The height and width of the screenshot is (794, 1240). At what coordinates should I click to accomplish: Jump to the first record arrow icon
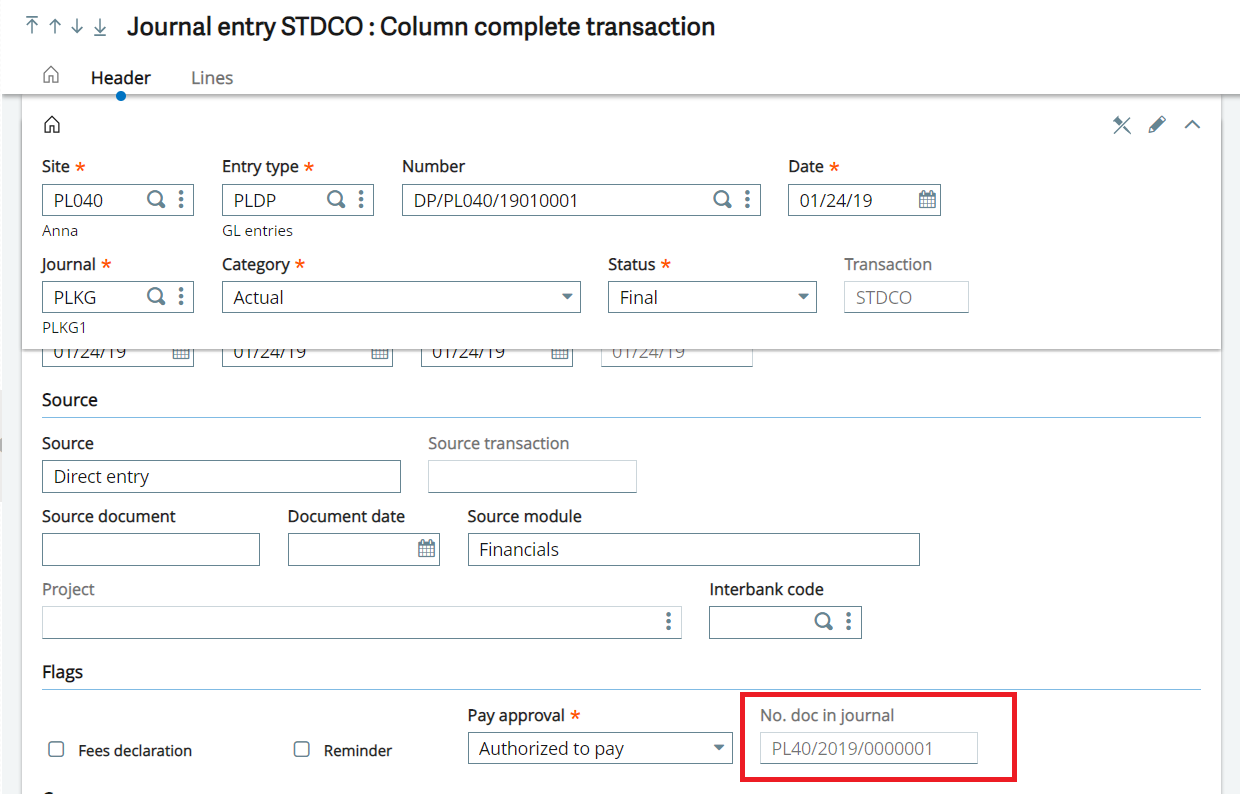click(x=32, y=26)
